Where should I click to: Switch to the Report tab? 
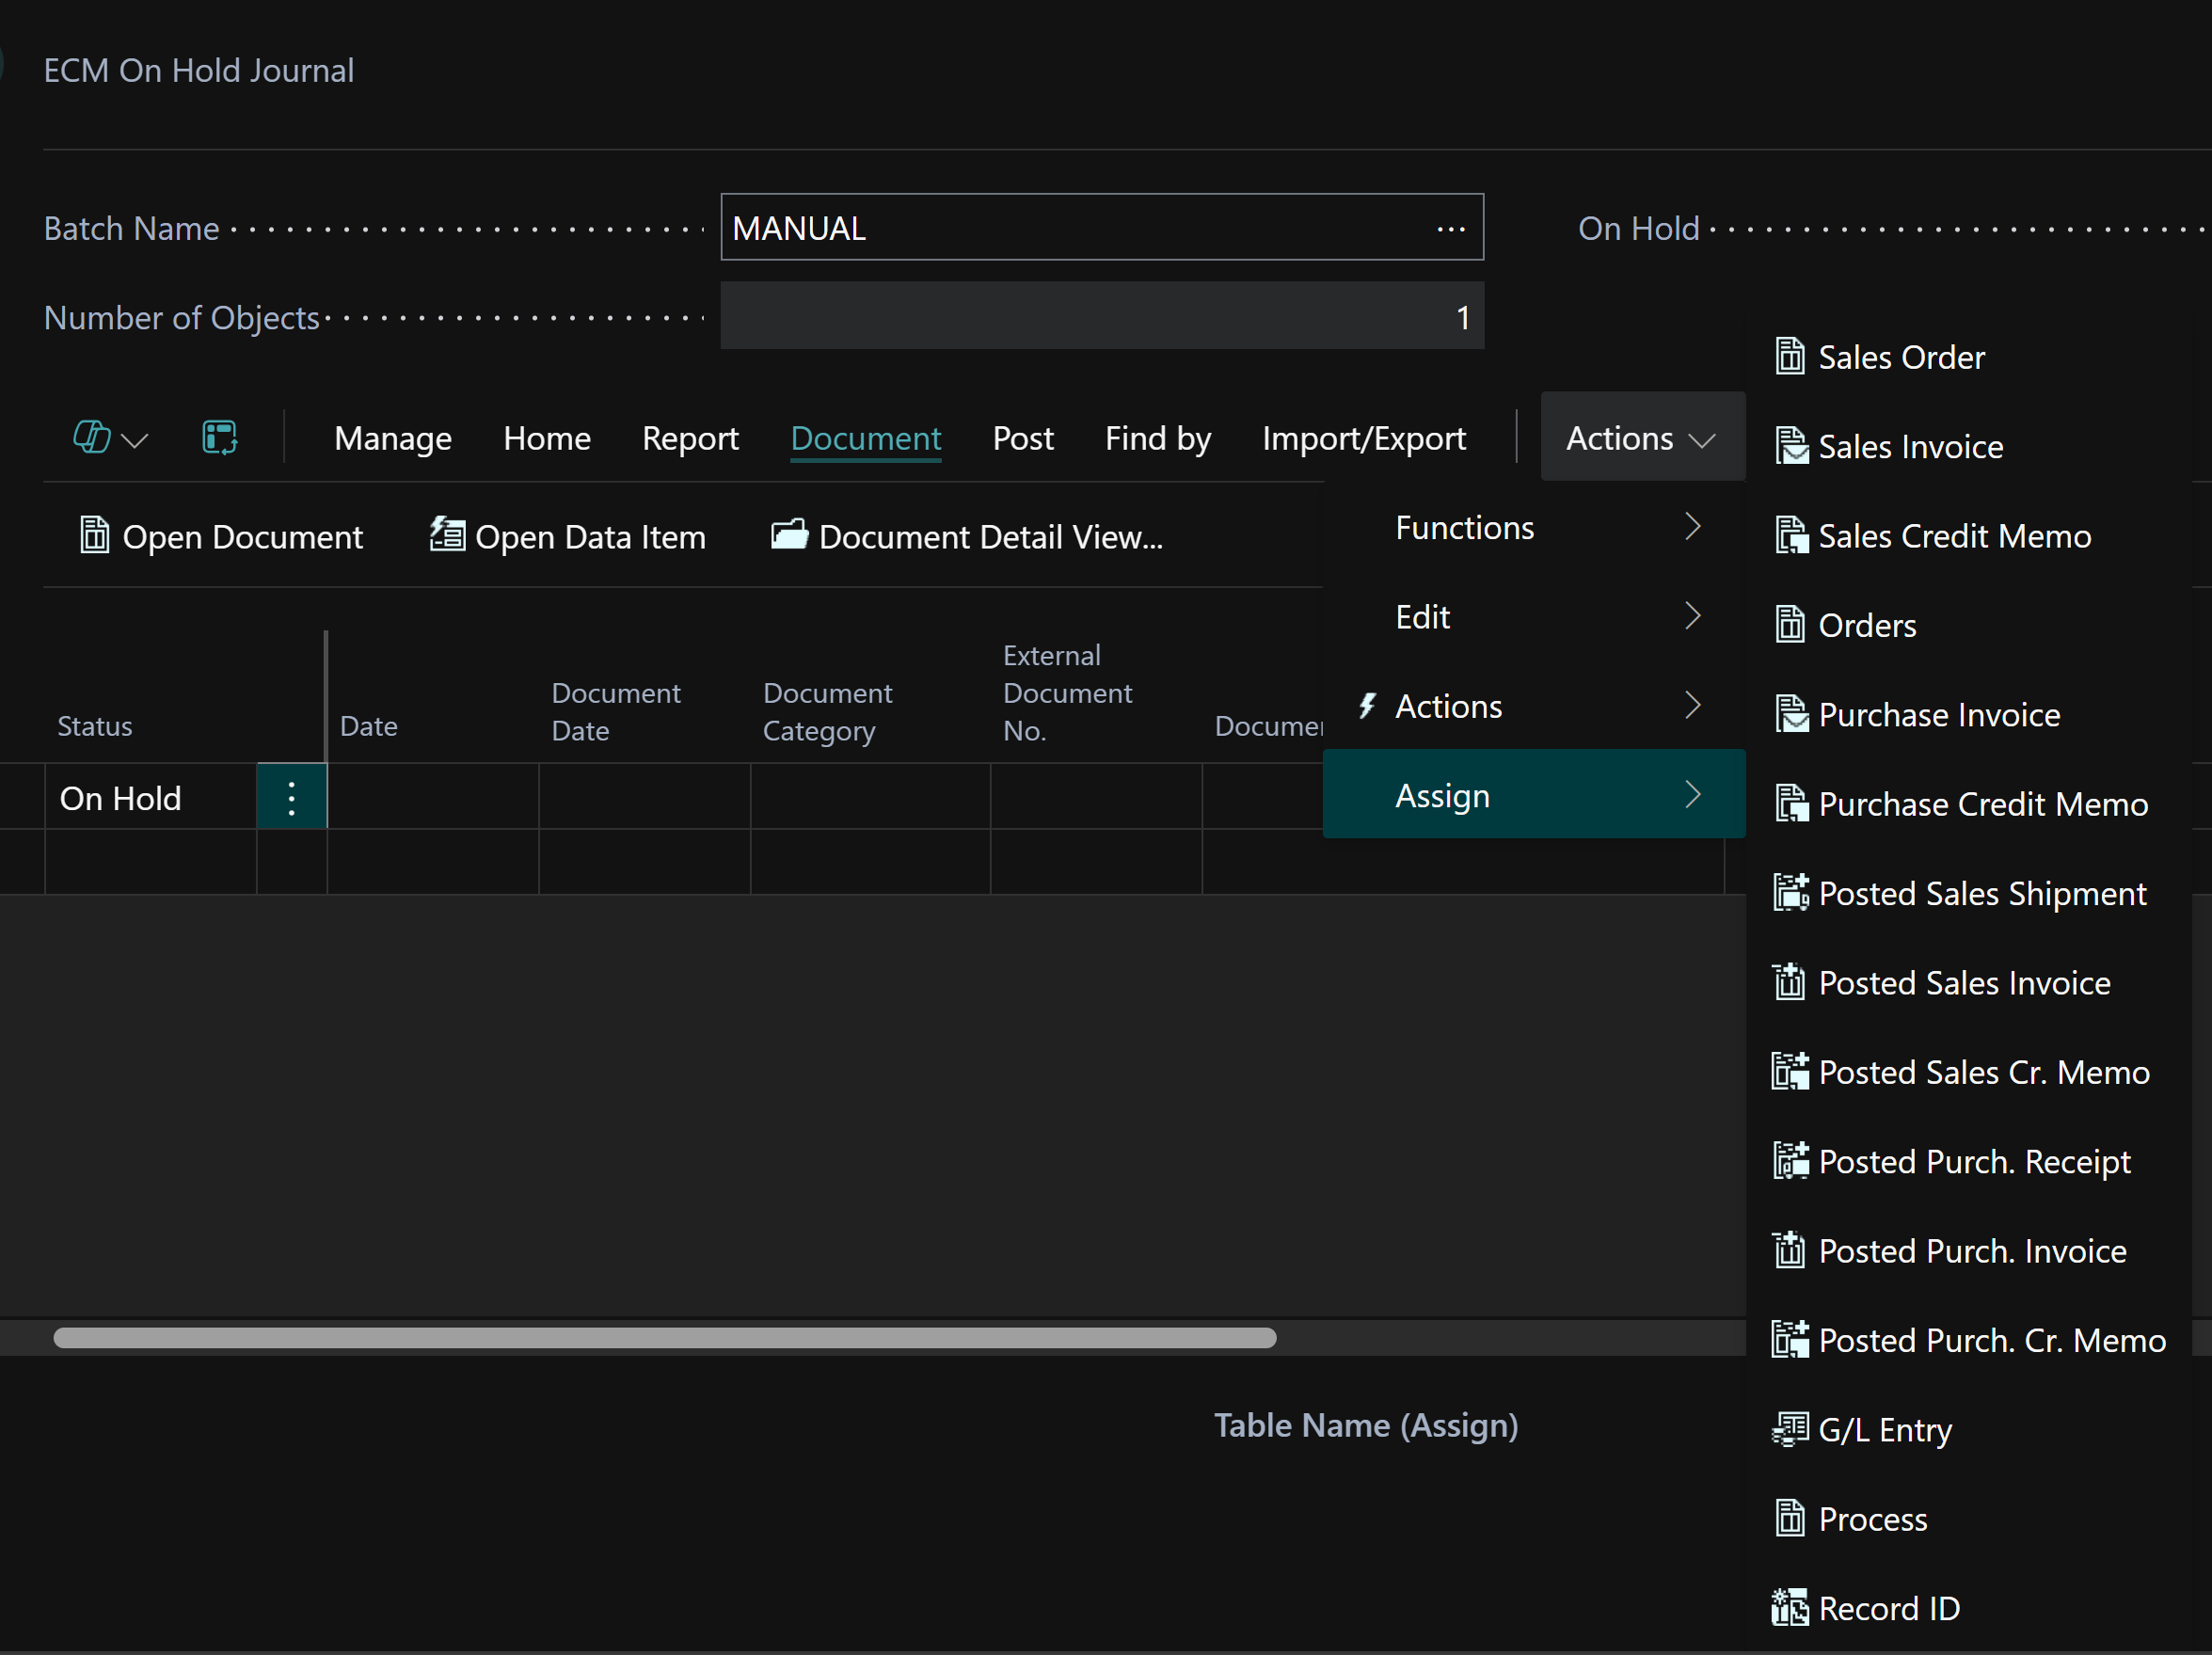click(x=690, y=438)
